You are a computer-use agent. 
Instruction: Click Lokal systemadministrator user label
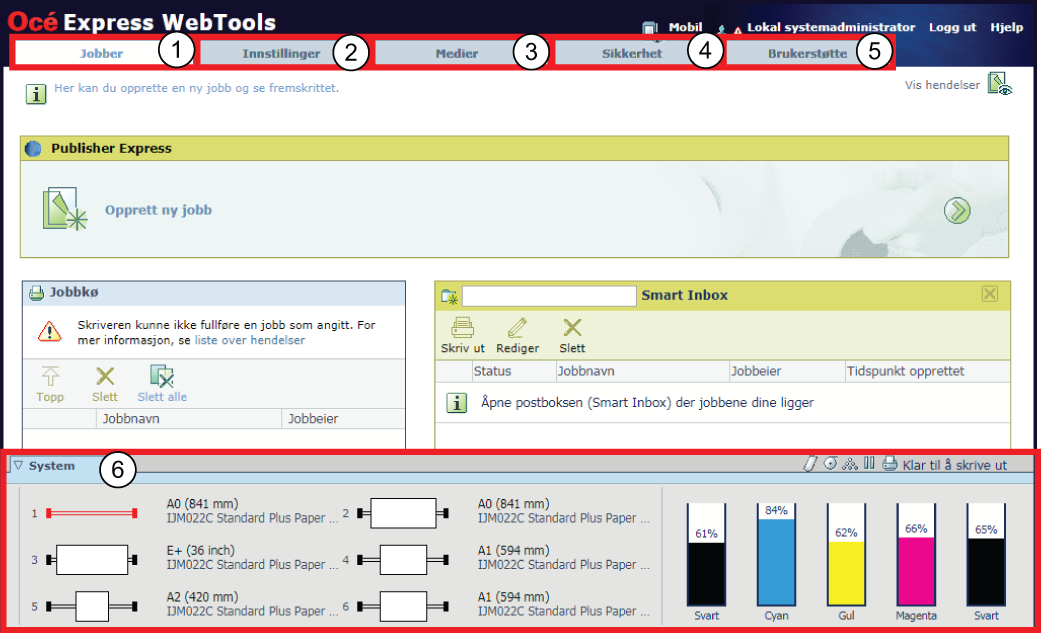[831, 27]
